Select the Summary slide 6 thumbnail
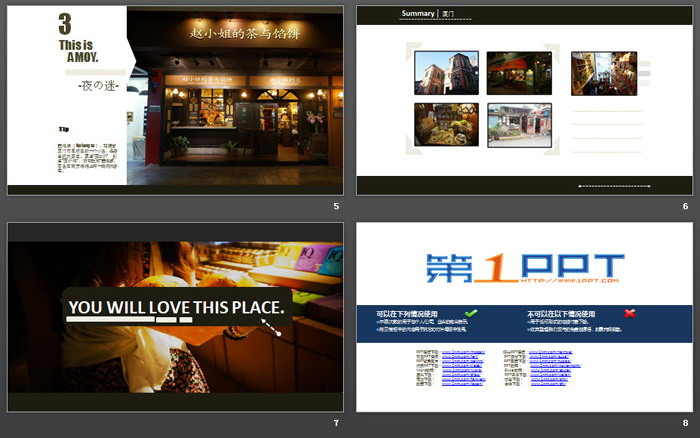The height and width of the screenshot is (438, 700). point(524,100)
